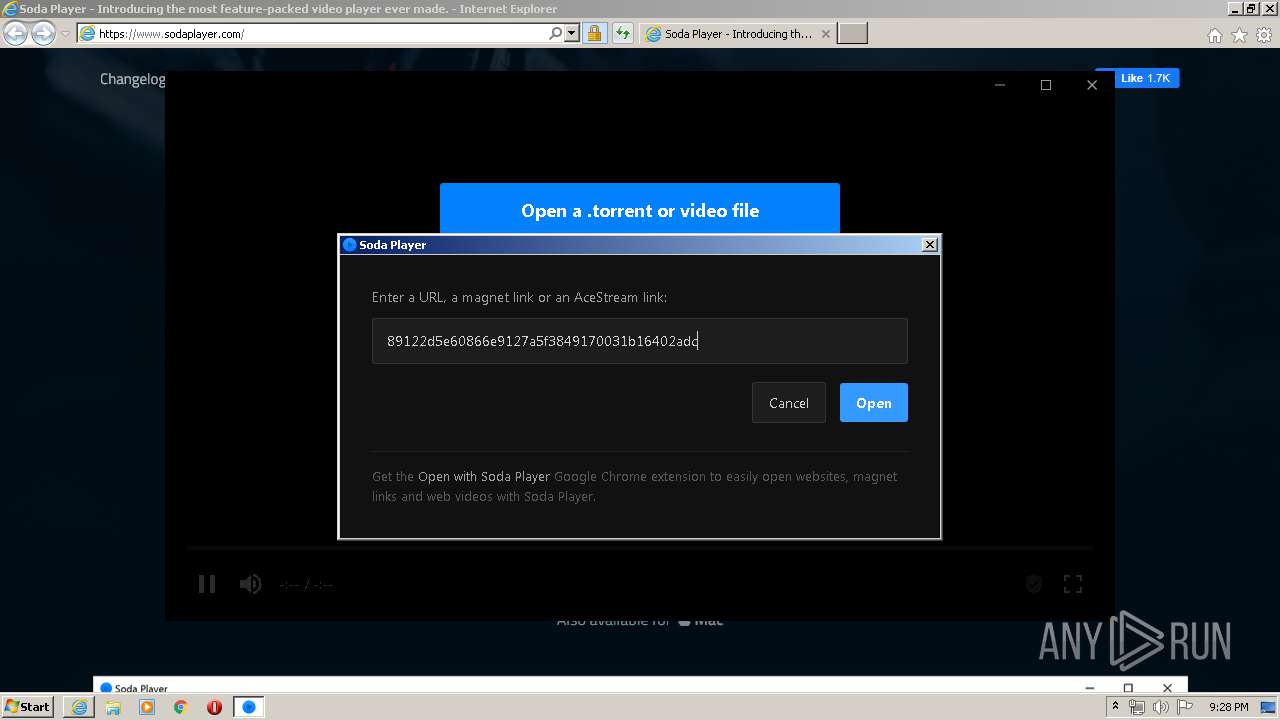Click the Open button in Soda Player dialog
This screenshot has height=720, width=1280.
873,403
